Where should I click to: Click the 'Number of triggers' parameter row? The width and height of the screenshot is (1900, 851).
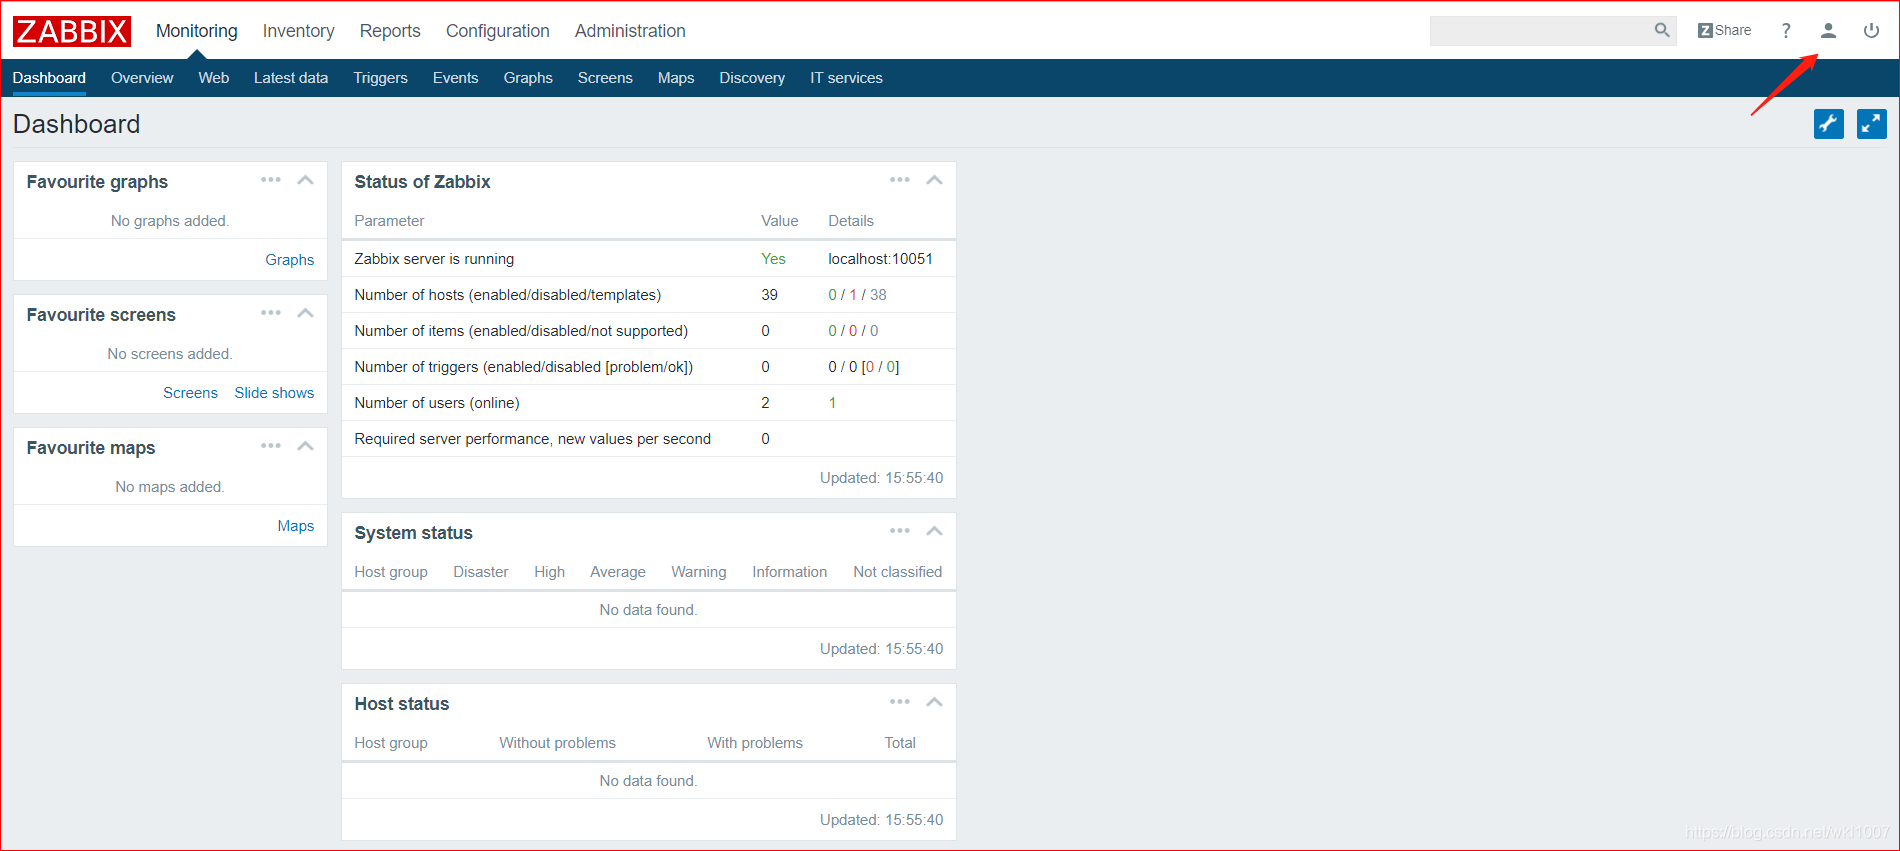[x=648, y=367]
